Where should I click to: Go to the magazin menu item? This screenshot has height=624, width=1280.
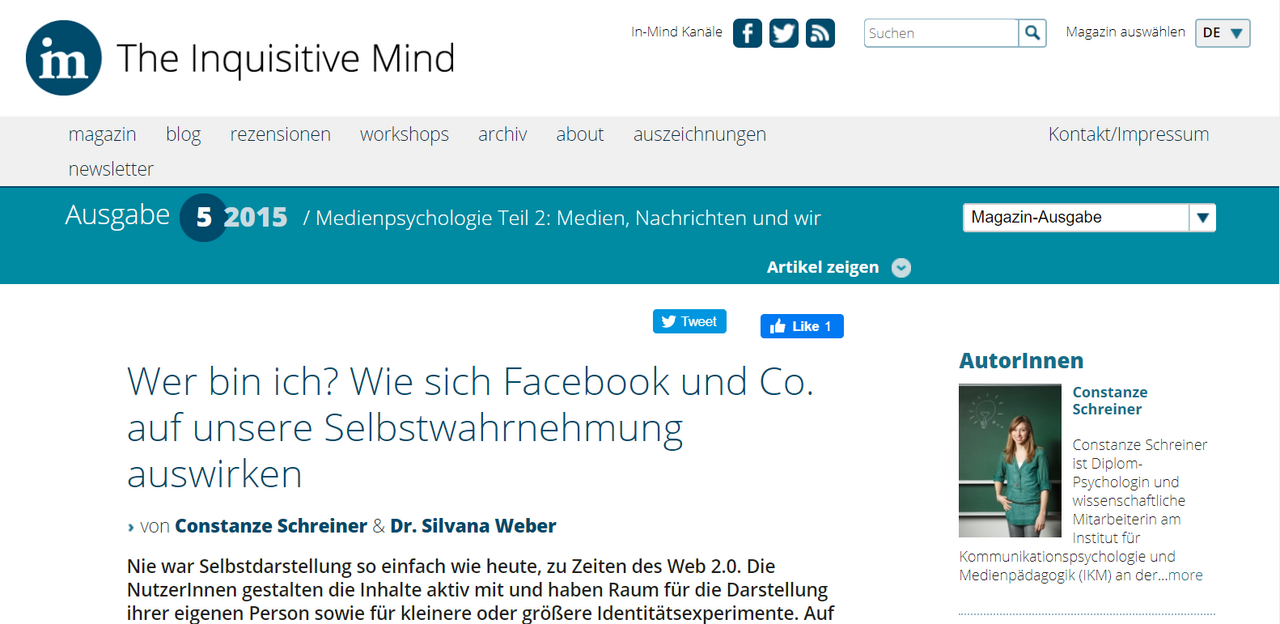tap(102, 134)
